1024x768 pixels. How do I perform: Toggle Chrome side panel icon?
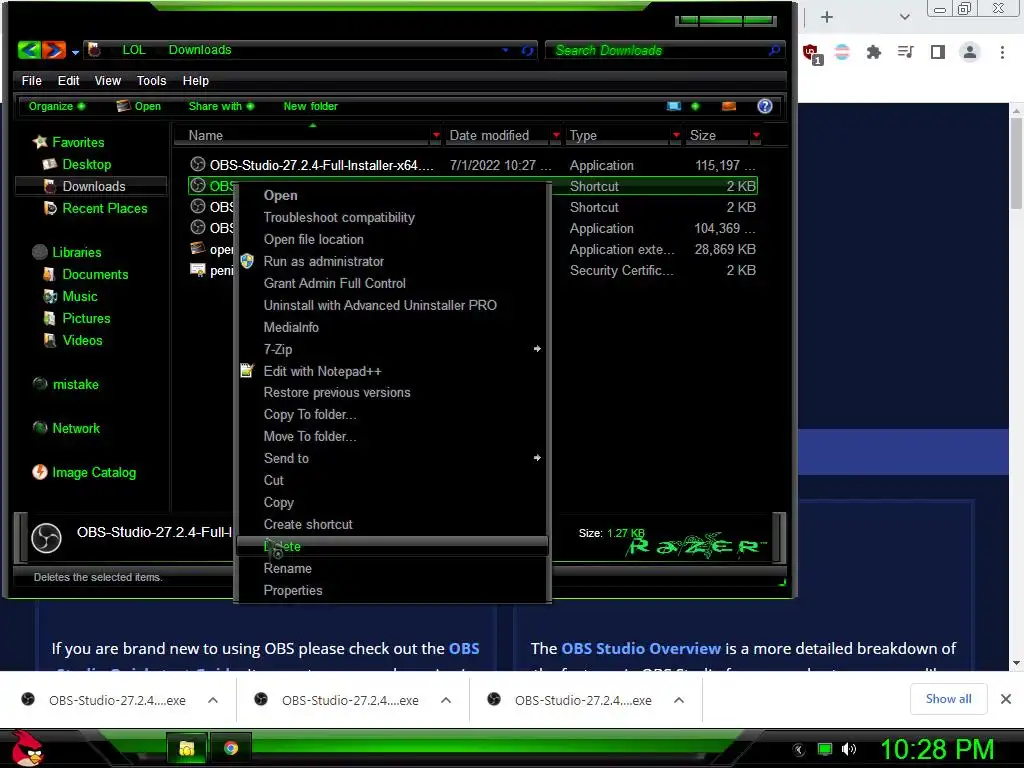[938, 52]
